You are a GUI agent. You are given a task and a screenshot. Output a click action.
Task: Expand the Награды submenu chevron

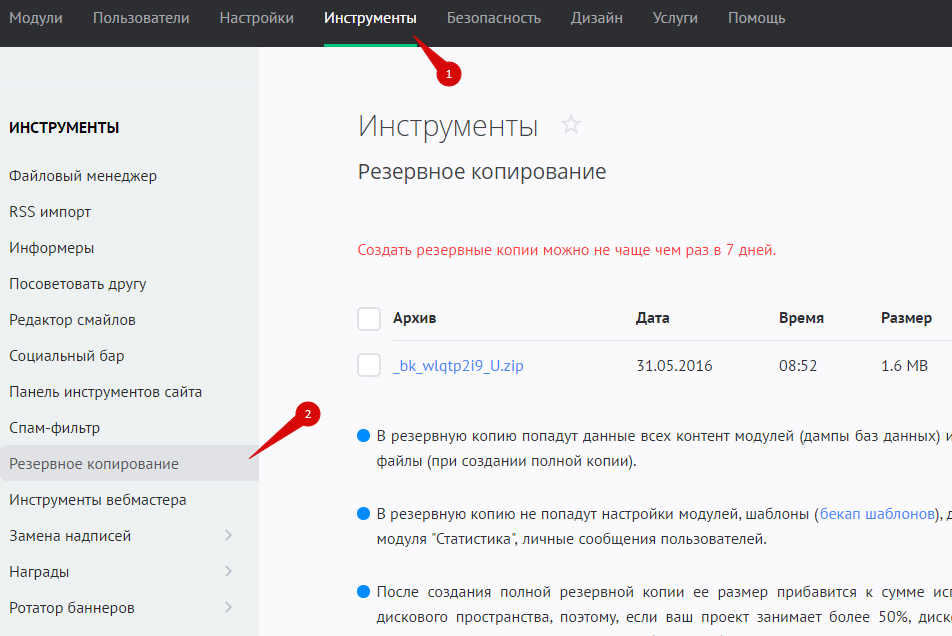(x=228, y=572)
